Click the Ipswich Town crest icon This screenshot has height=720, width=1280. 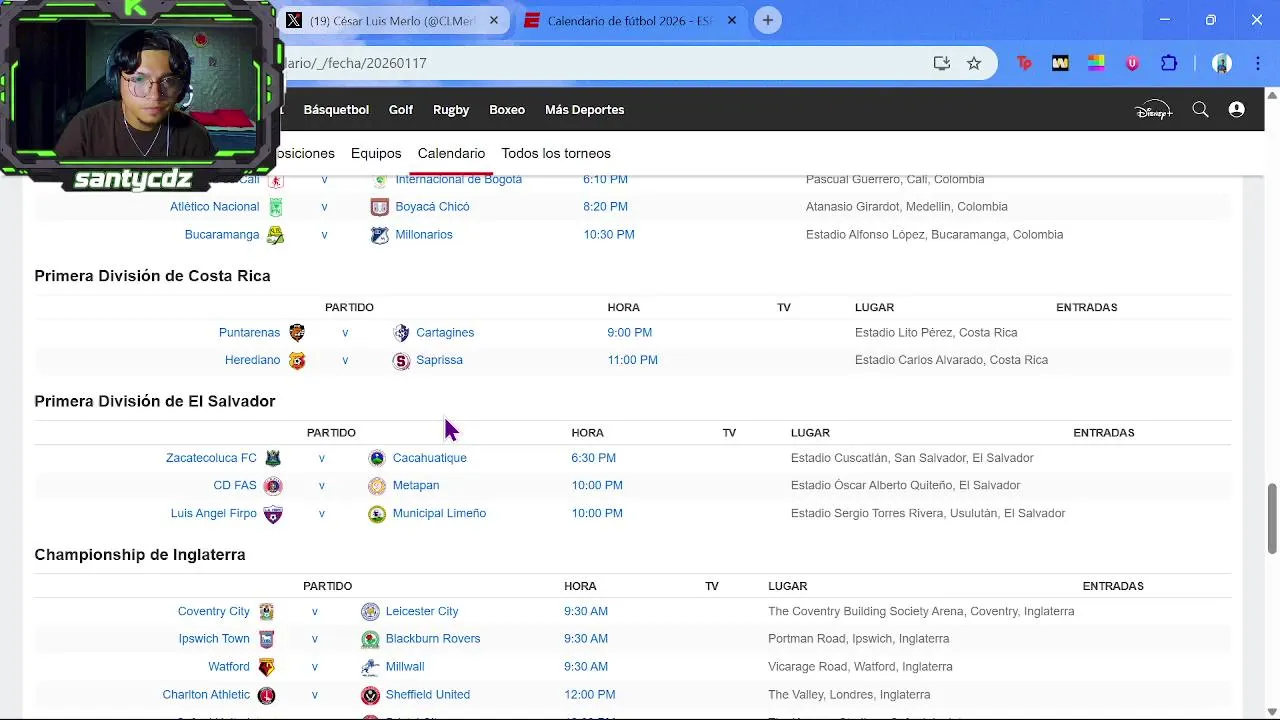coord(266,639)
